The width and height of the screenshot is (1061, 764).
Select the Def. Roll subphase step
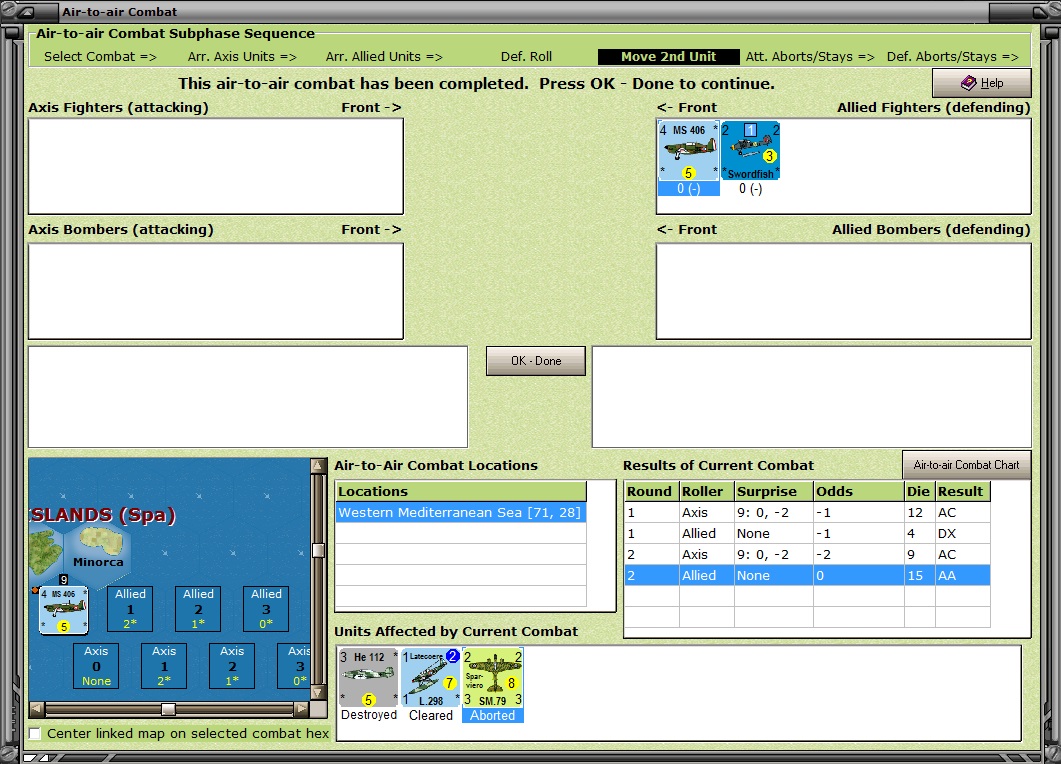[526, 57]
